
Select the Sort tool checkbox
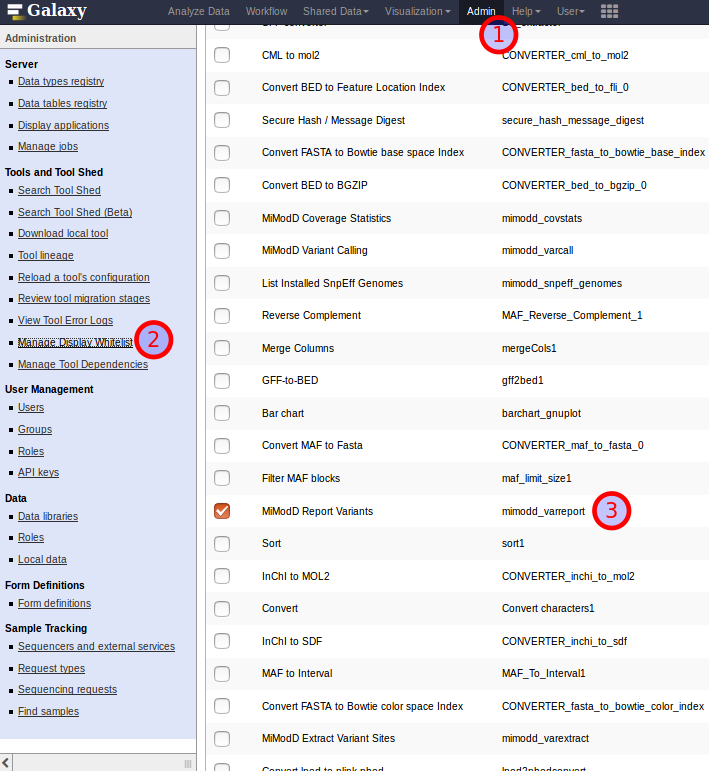(222, 543)
